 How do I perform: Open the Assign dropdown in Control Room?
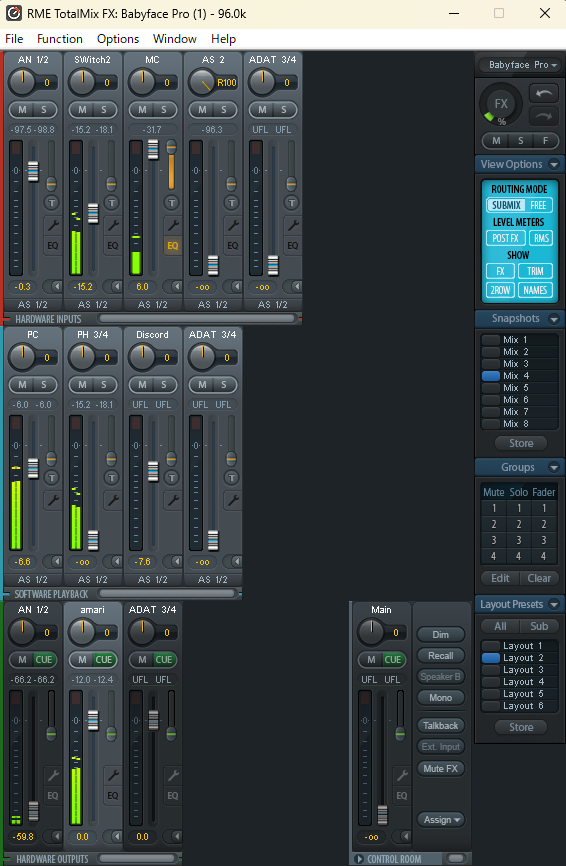[441, 820]
